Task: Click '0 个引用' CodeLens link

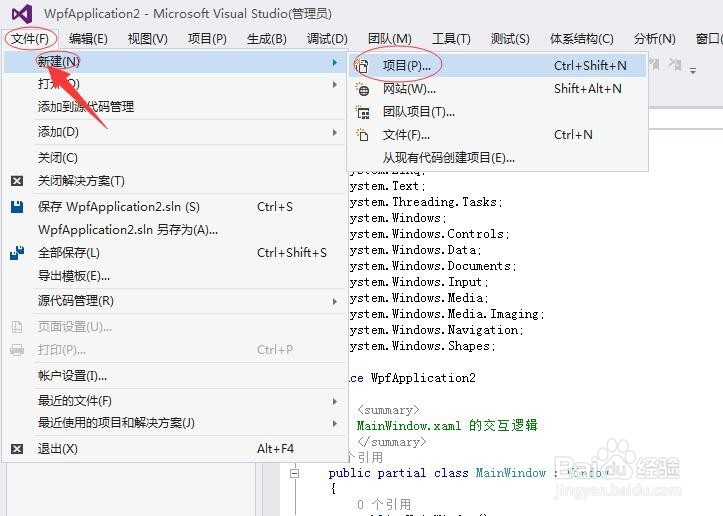Action: coord(384,504)
